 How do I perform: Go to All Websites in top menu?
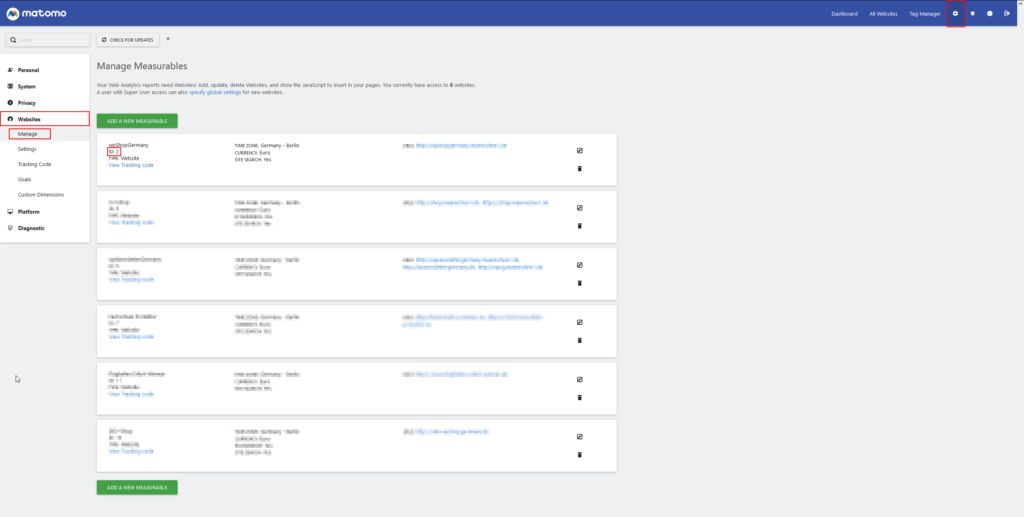tap(883, 14)
